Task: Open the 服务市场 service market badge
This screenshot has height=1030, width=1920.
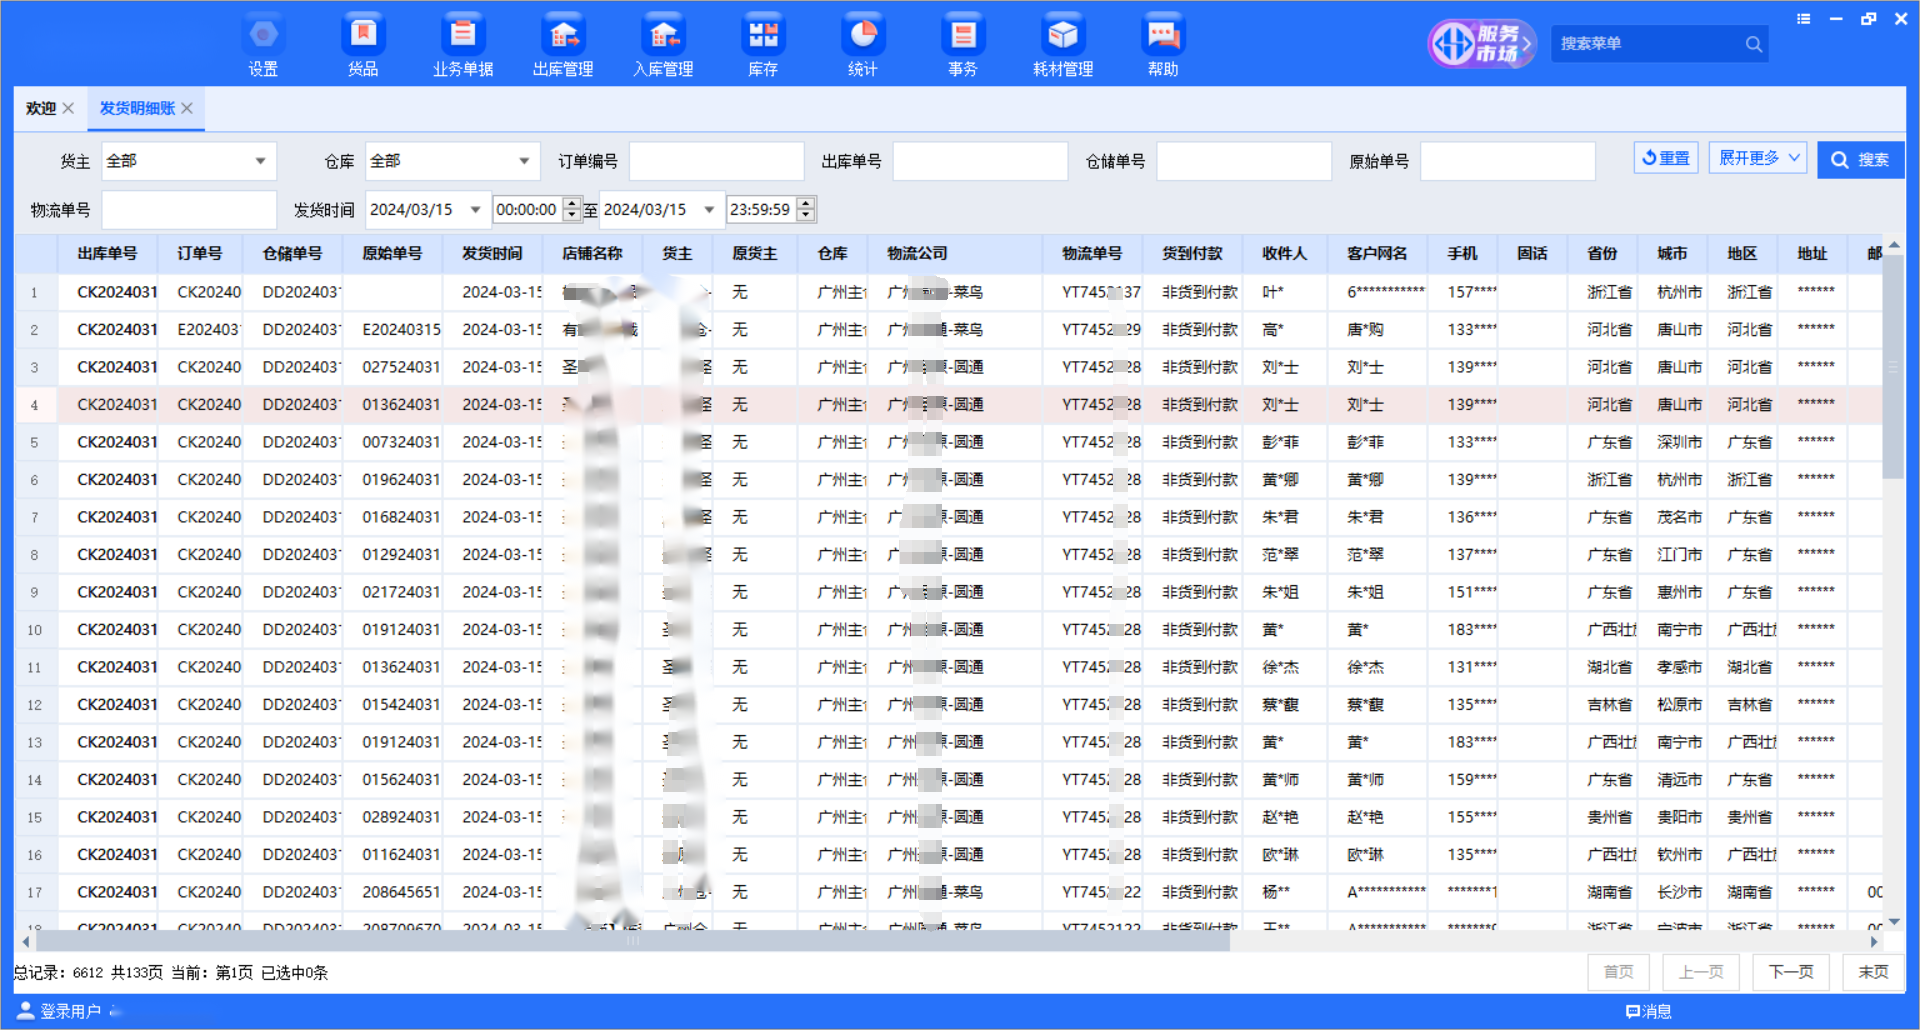Action: [1481, 44]
